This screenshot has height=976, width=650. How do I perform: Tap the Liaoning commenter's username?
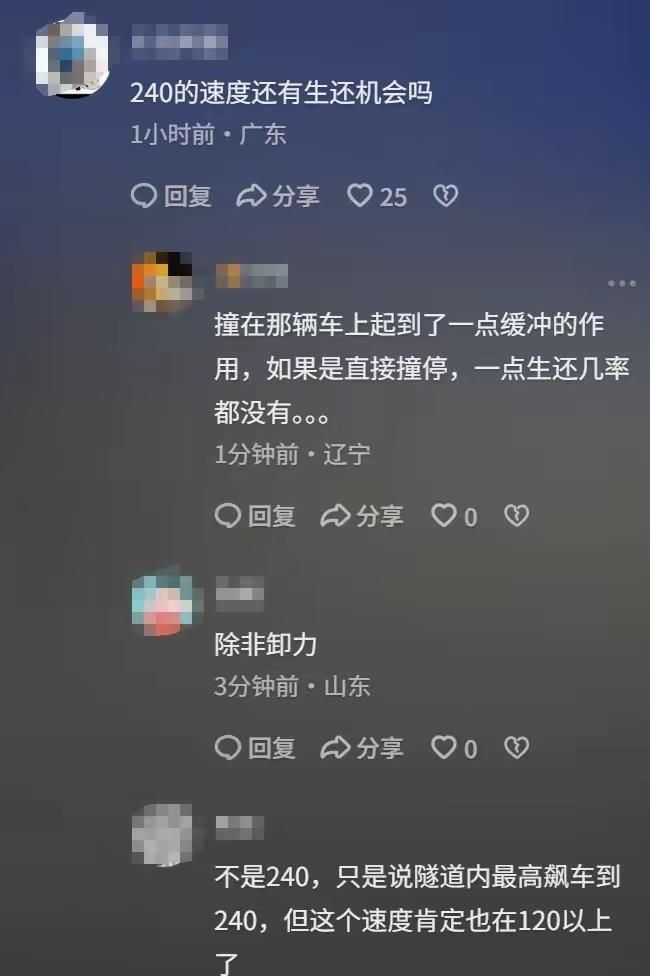(252, 276)
